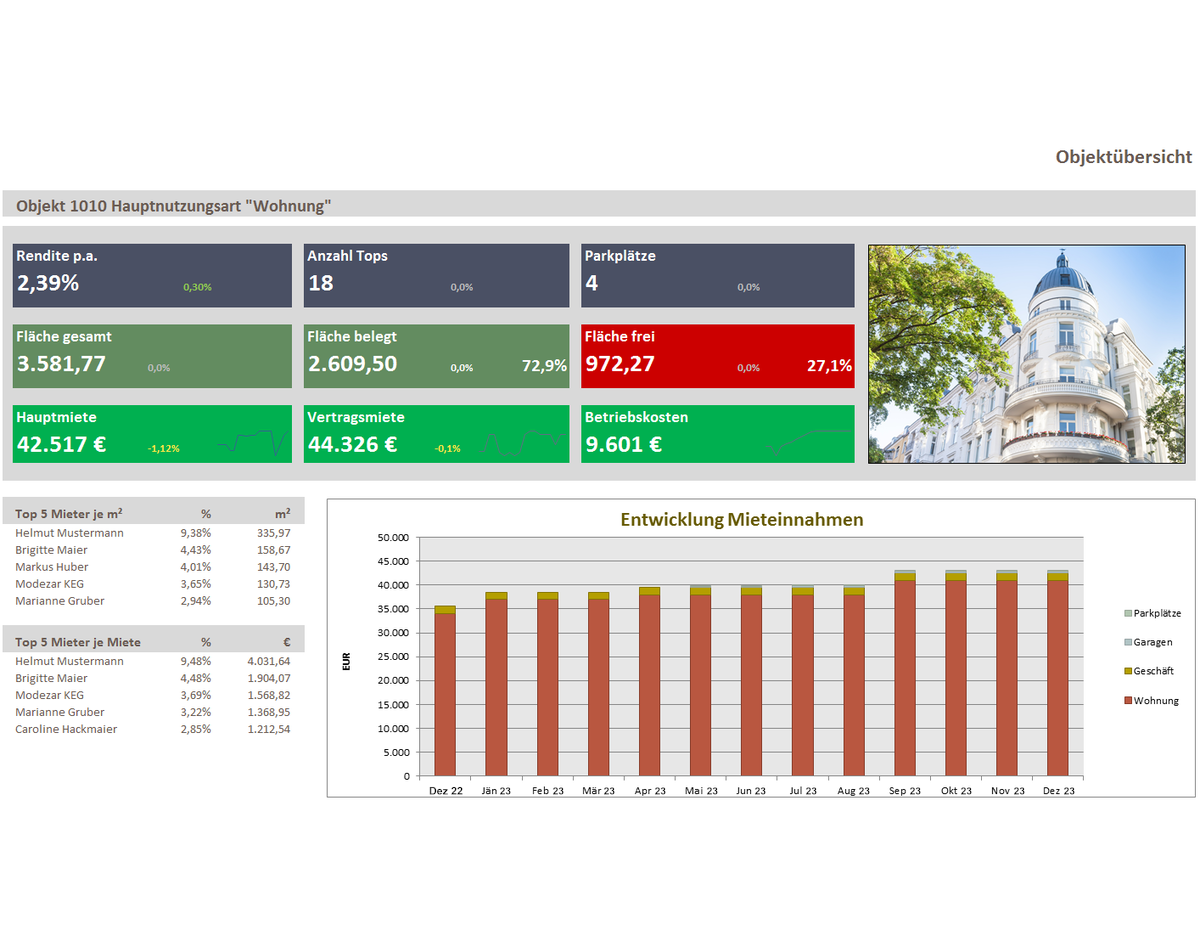Select the Rendite p.a. KPI tile
Viewport: 1200px width, 947px height.
coord(152,275)
